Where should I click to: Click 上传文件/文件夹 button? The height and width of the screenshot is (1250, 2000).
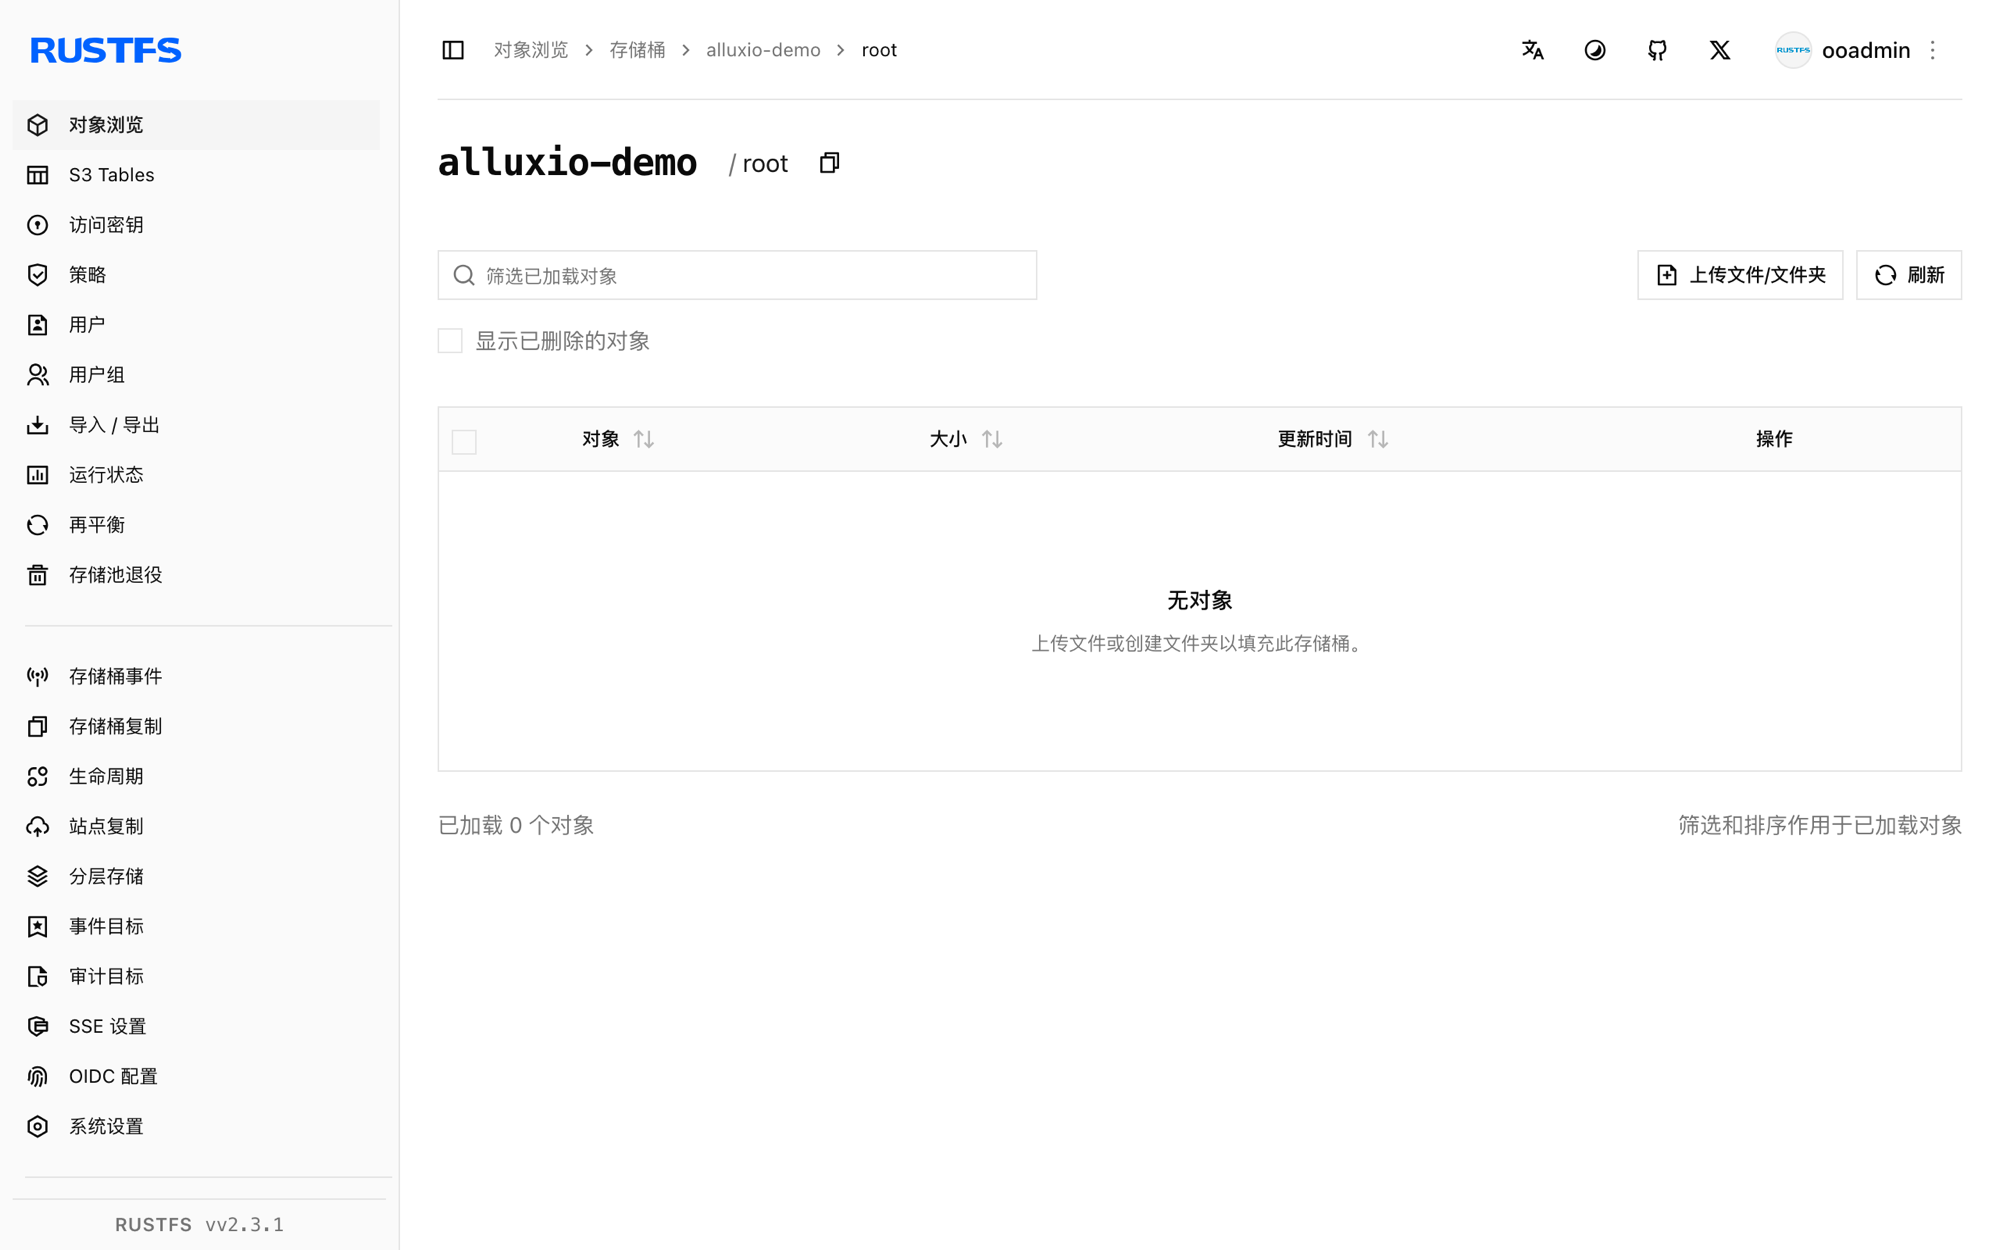(x=1740, y=275)
